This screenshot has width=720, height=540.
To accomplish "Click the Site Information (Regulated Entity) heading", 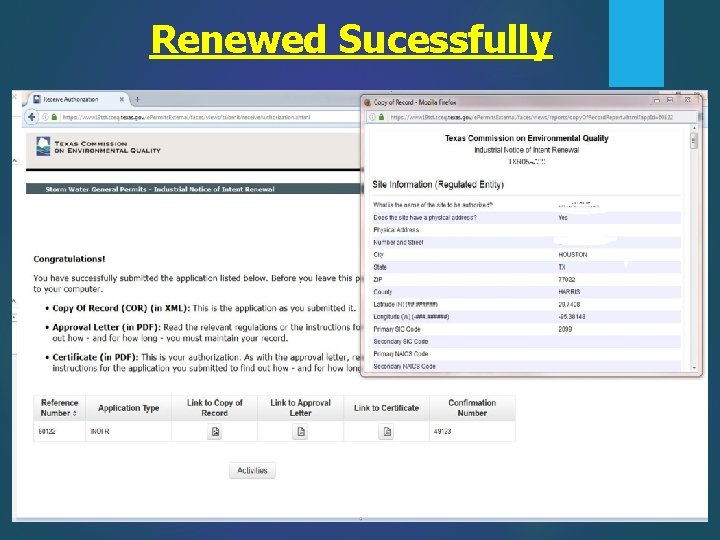I will pyautogui.click(x=438, y=185).
